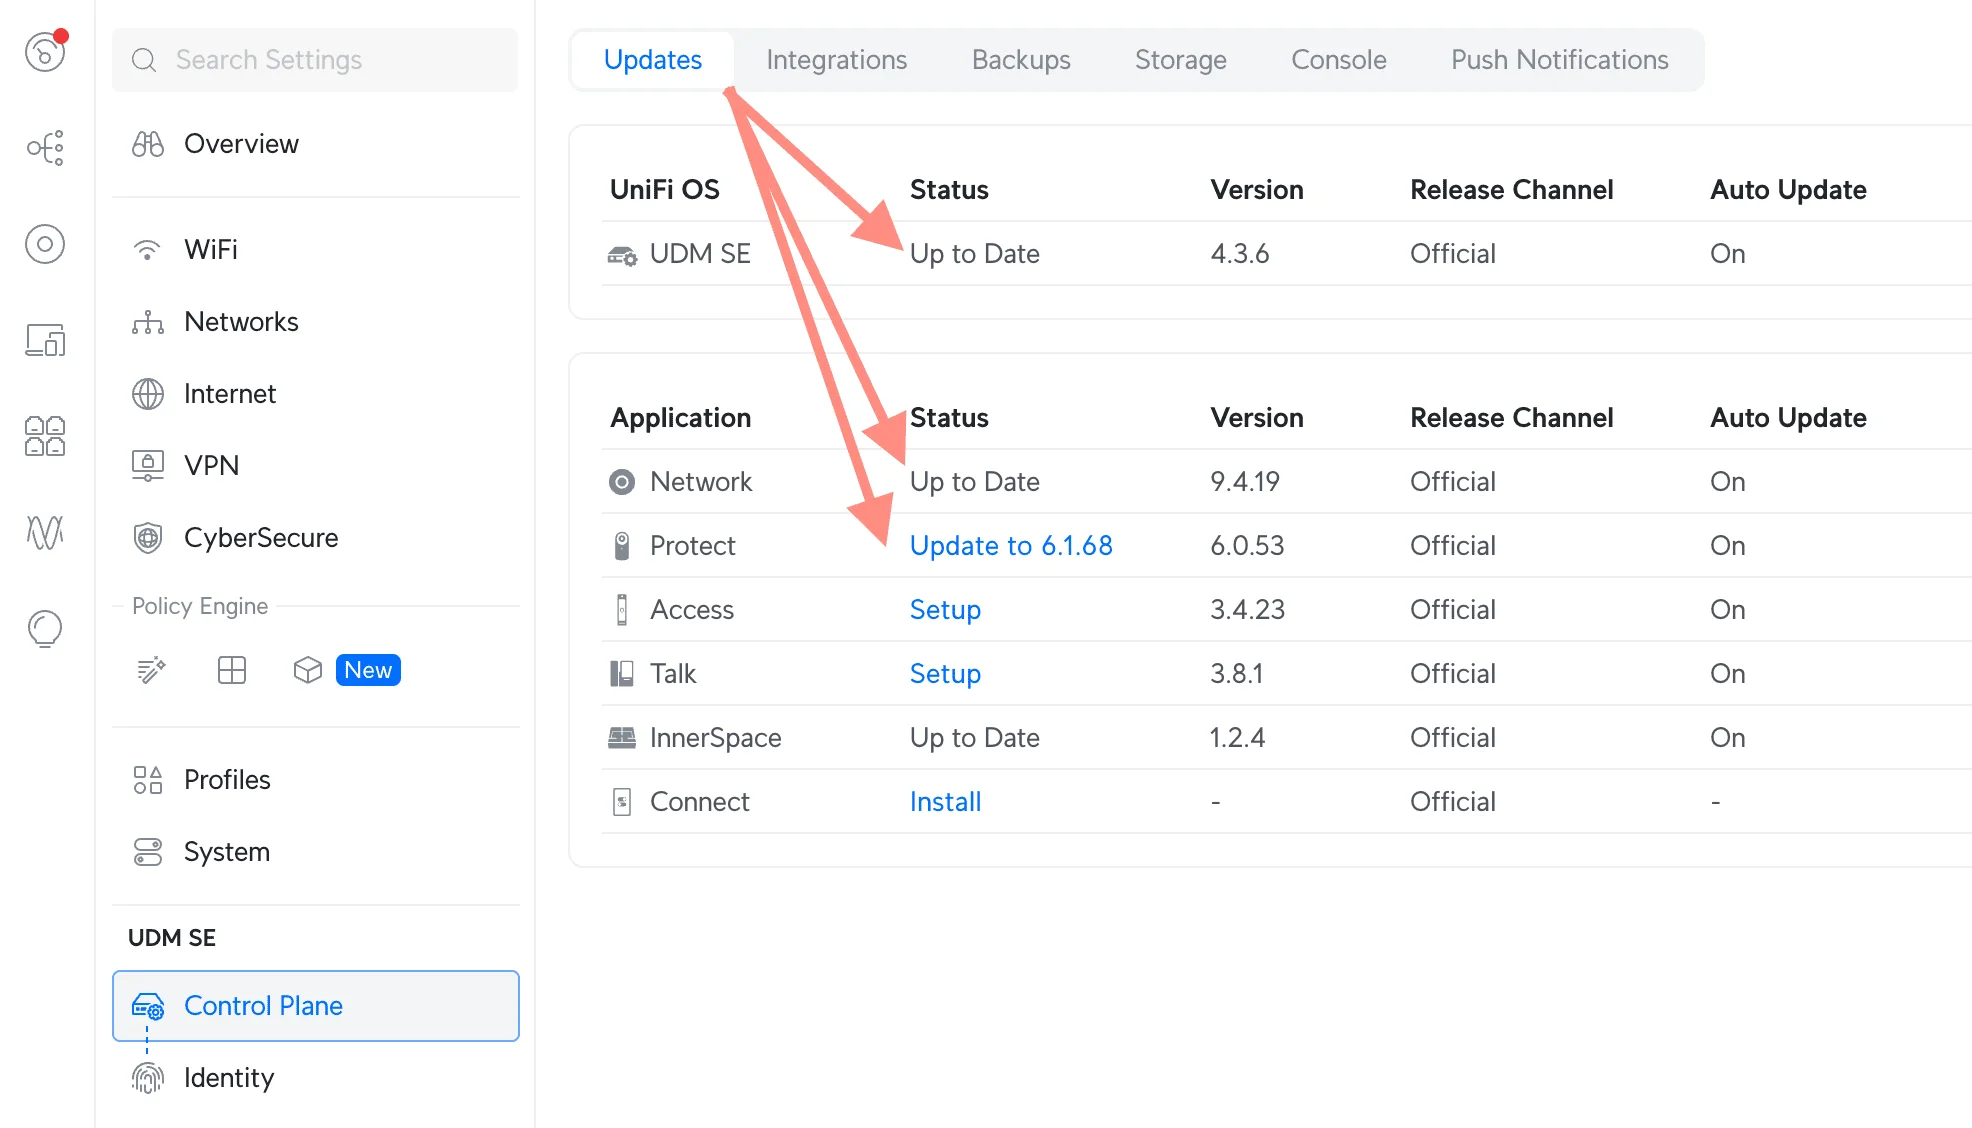Click the lightbulb icon at the bottom rail

coord(44,628)
